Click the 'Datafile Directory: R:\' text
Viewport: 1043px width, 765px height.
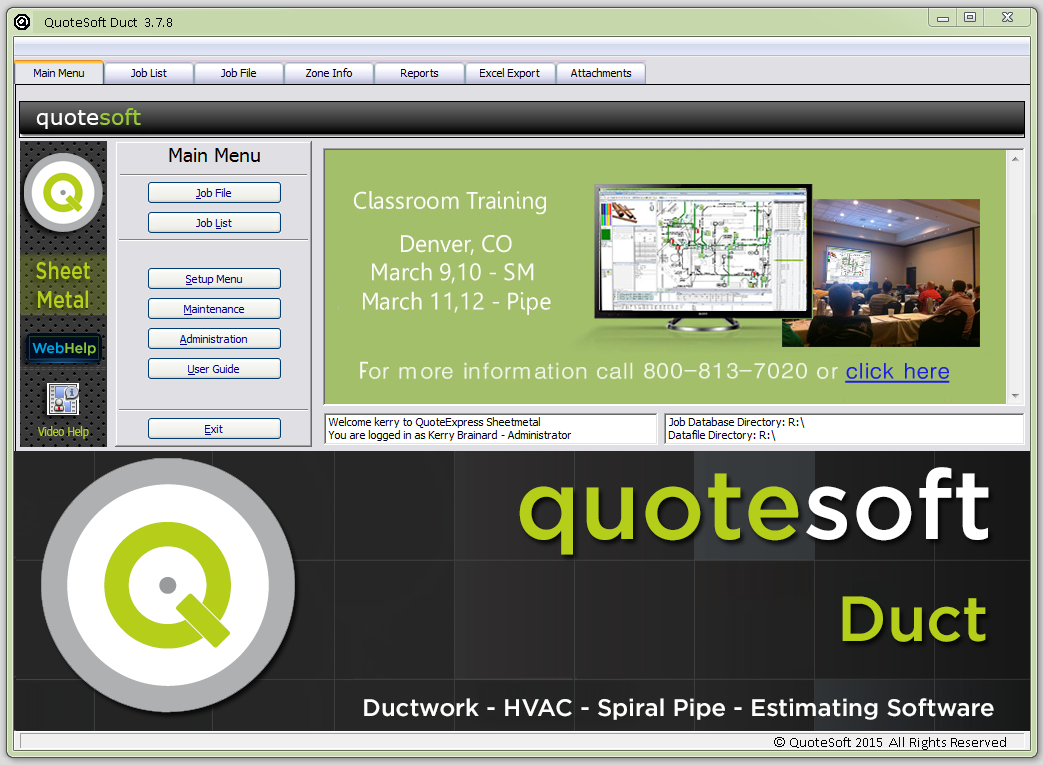[722, 435]
